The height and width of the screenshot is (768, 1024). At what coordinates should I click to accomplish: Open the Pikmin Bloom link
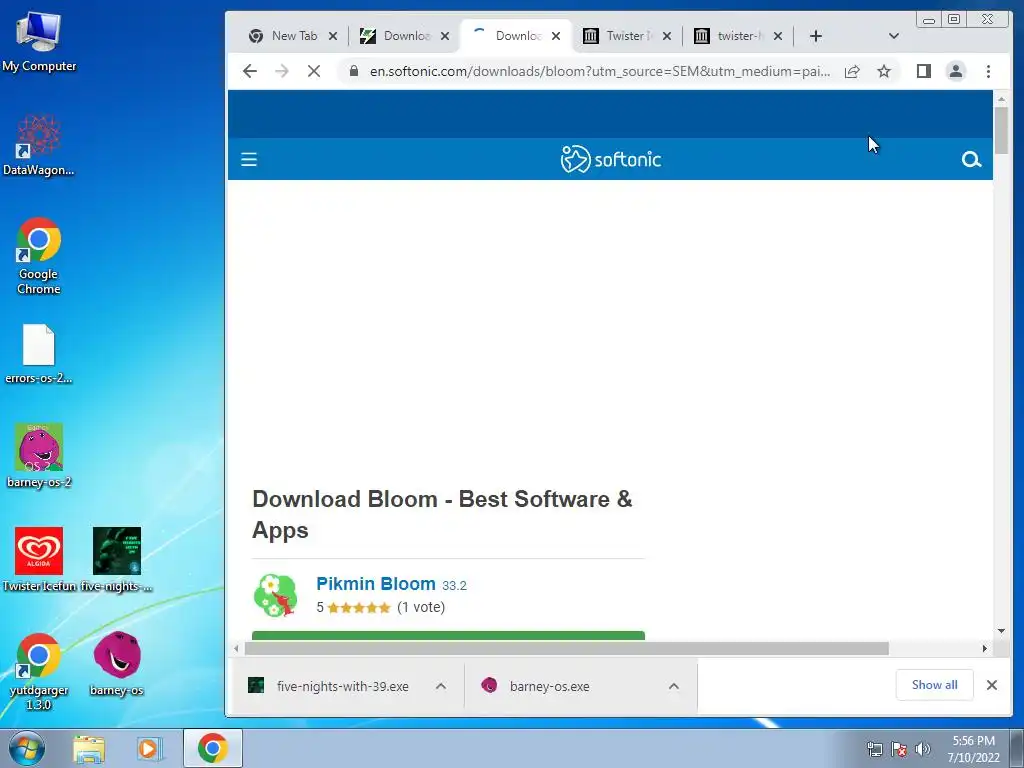[x=376, y=584]
